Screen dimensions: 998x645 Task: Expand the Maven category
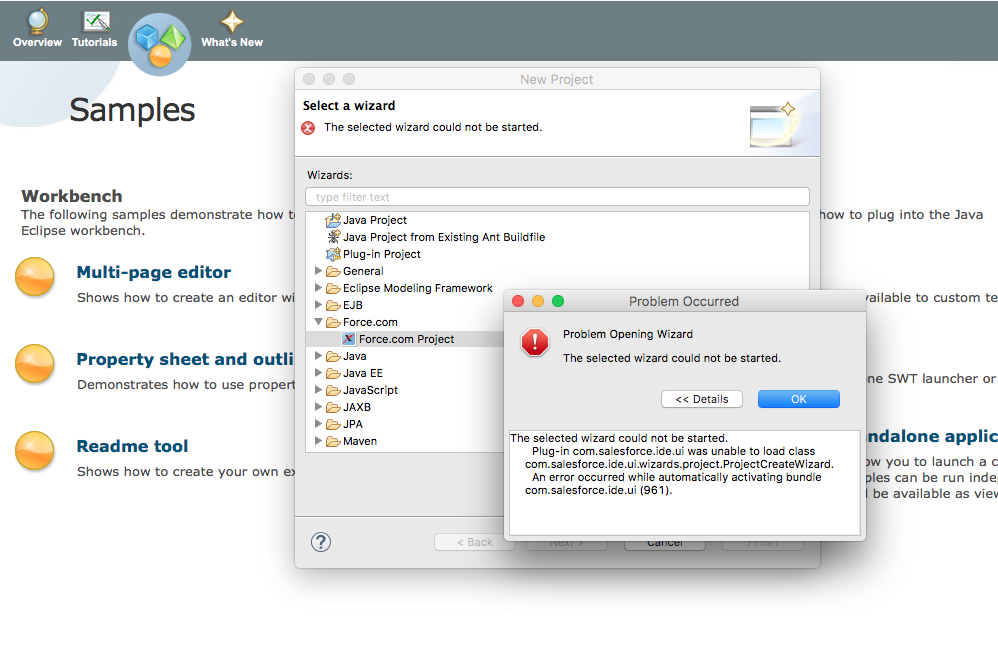(318, 441)
